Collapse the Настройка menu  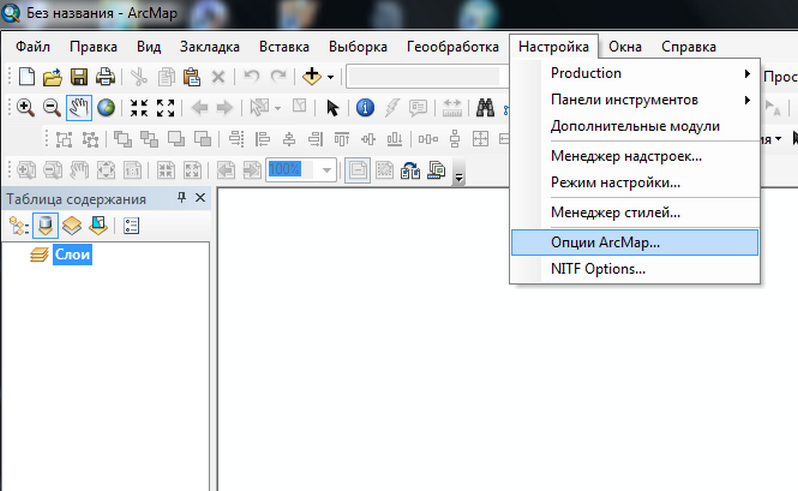(554, 46)
